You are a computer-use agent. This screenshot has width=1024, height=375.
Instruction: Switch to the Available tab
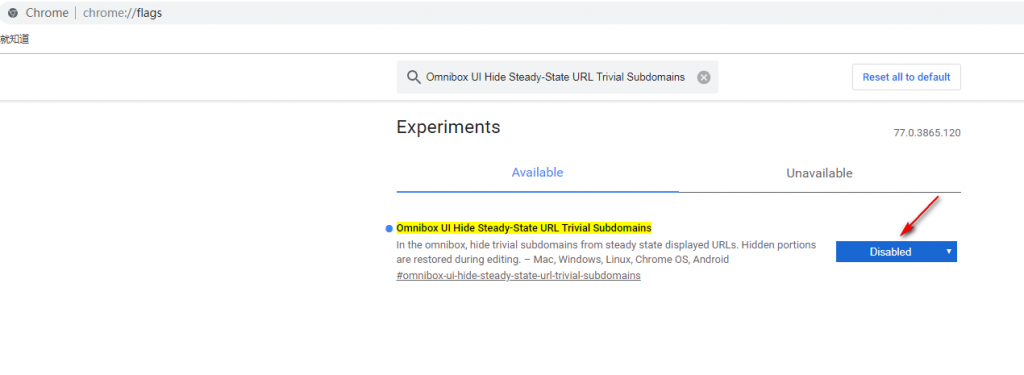pos(537,173)
